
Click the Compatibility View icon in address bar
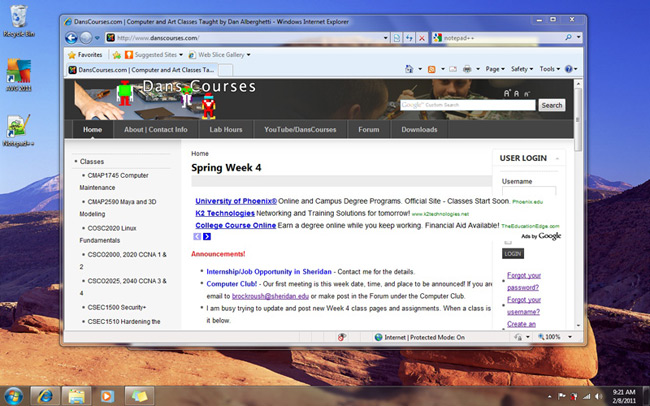coord(397,38)
